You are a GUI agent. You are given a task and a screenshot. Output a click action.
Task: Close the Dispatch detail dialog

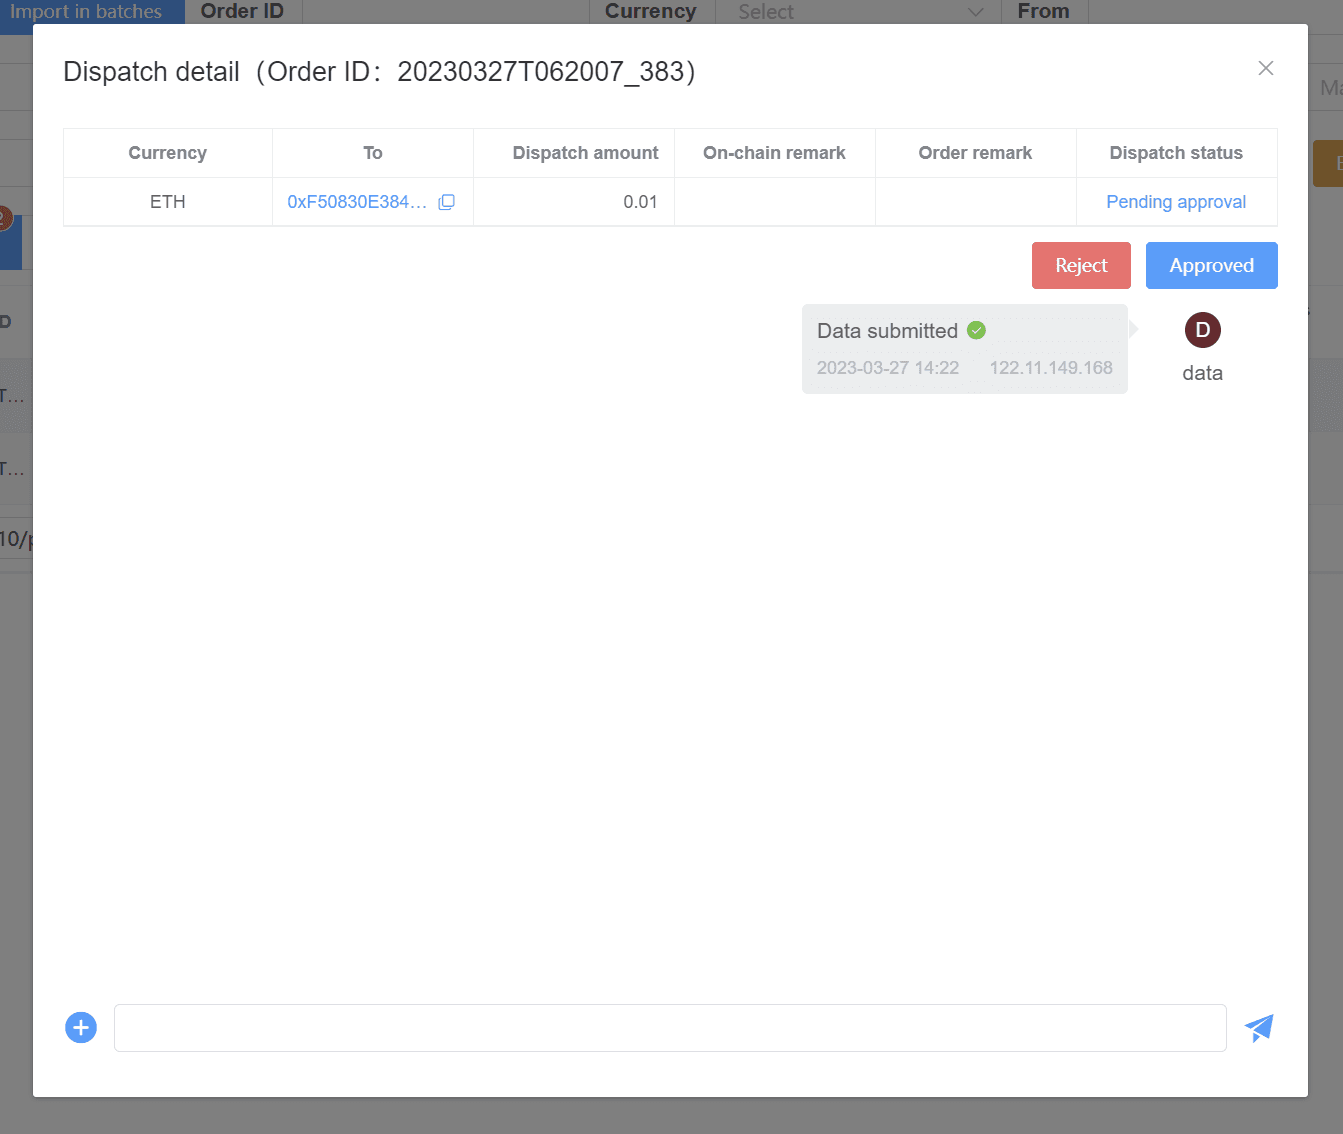[1266, 68]
